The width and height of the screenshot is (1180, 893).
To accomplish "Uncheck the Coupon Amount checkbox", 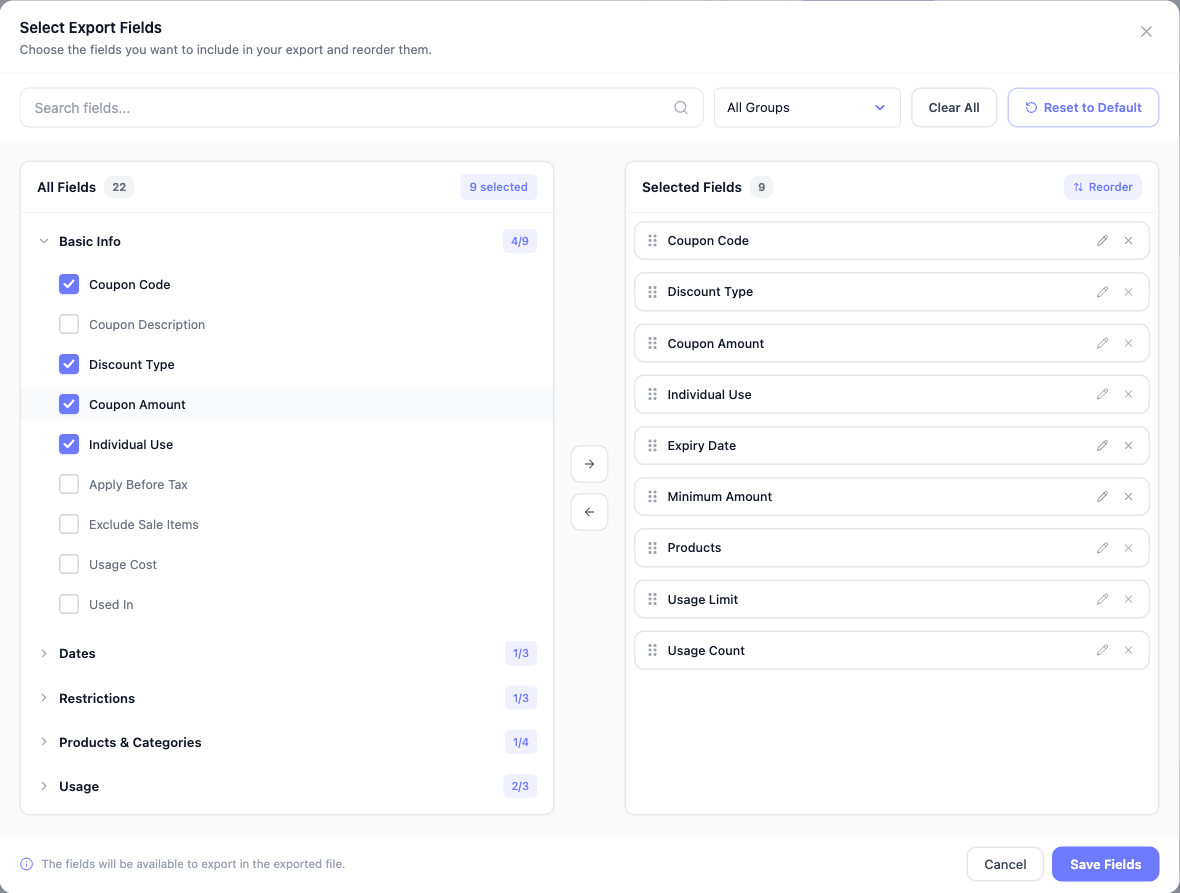I will click(68, 404).
